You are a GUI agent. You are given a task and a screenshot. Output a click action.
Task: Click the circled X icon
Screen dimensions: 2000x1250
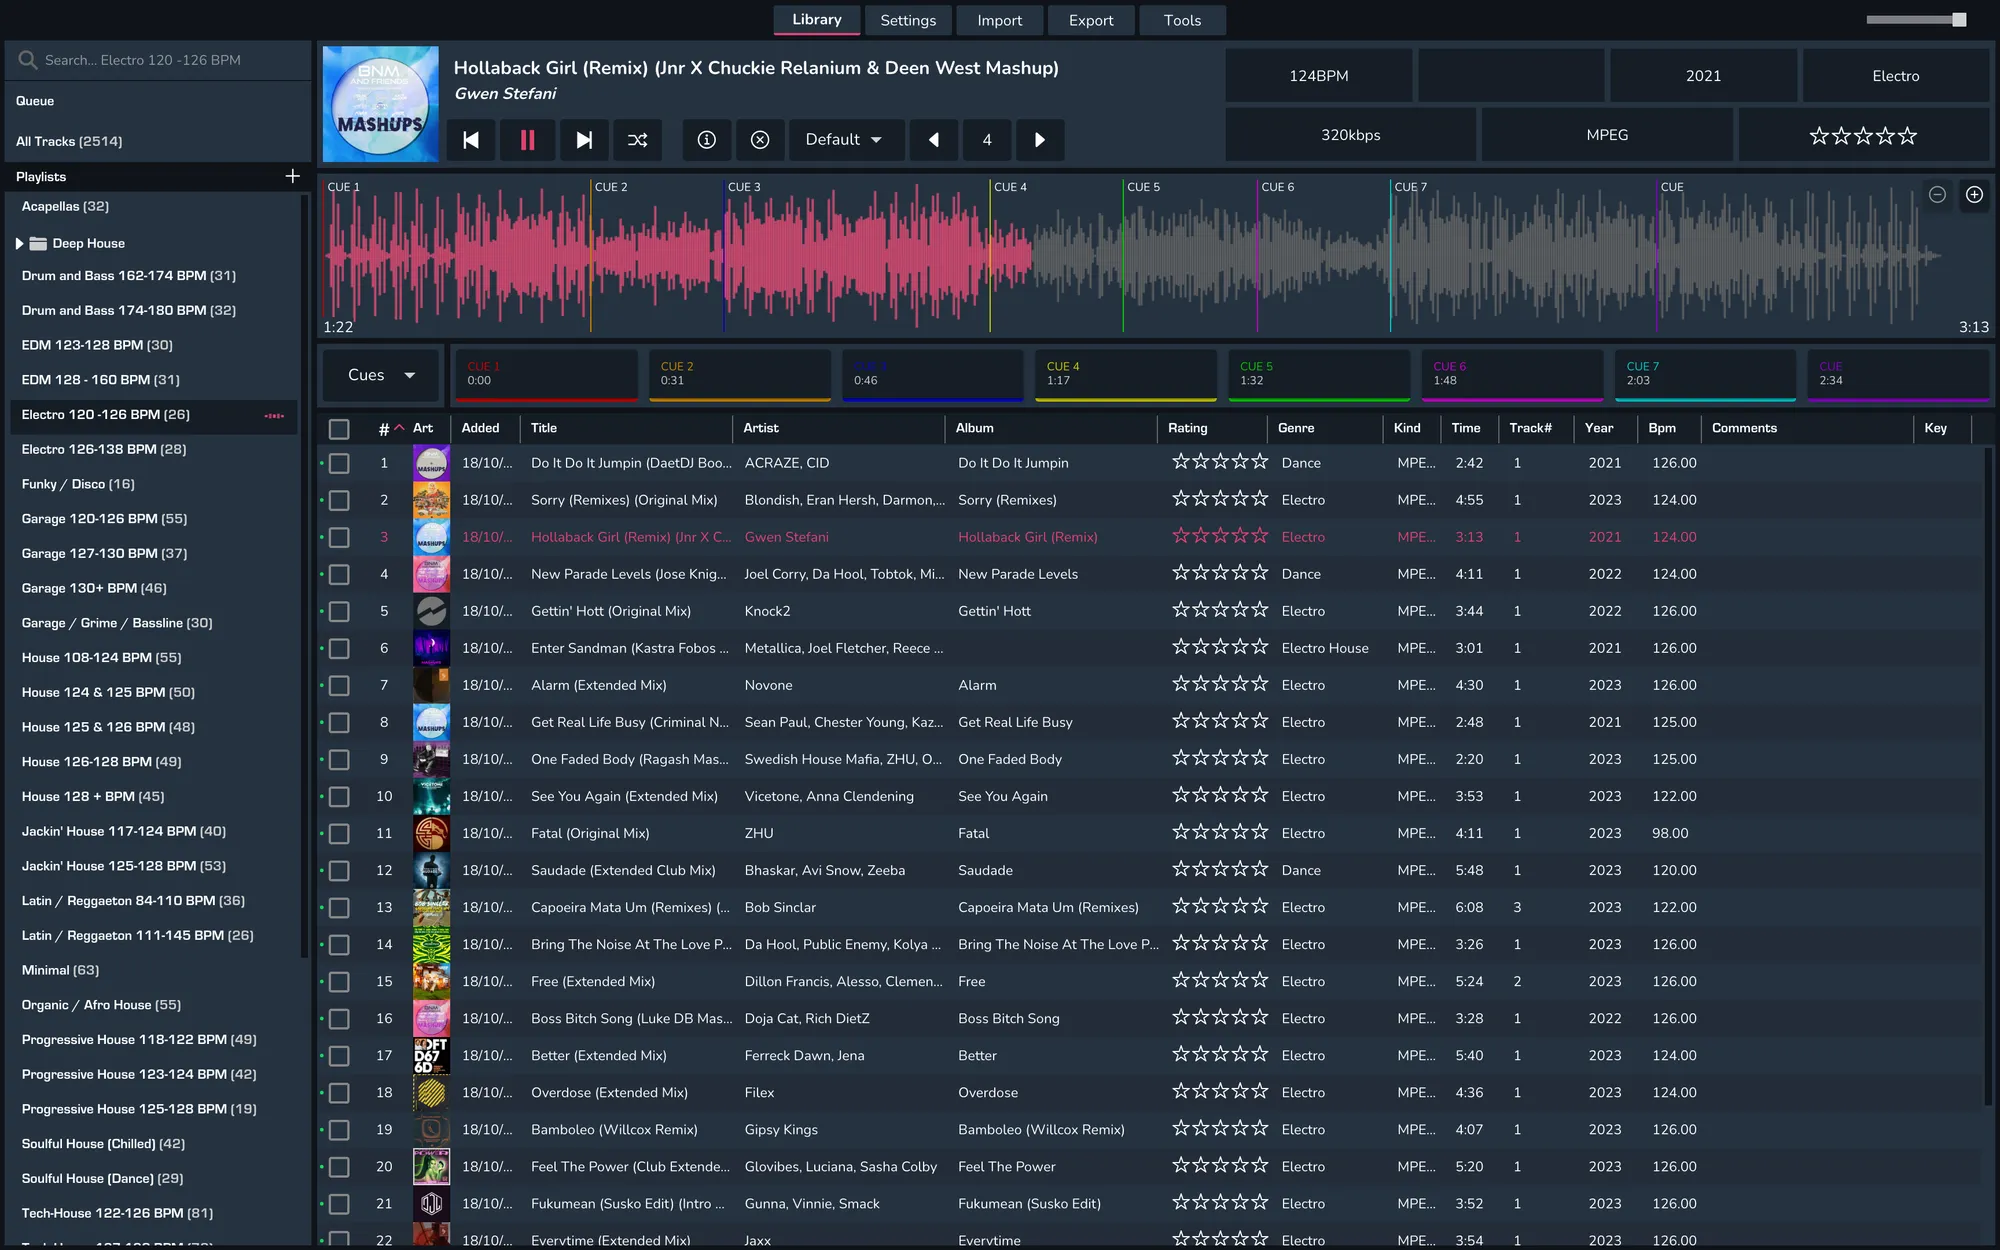760,140
